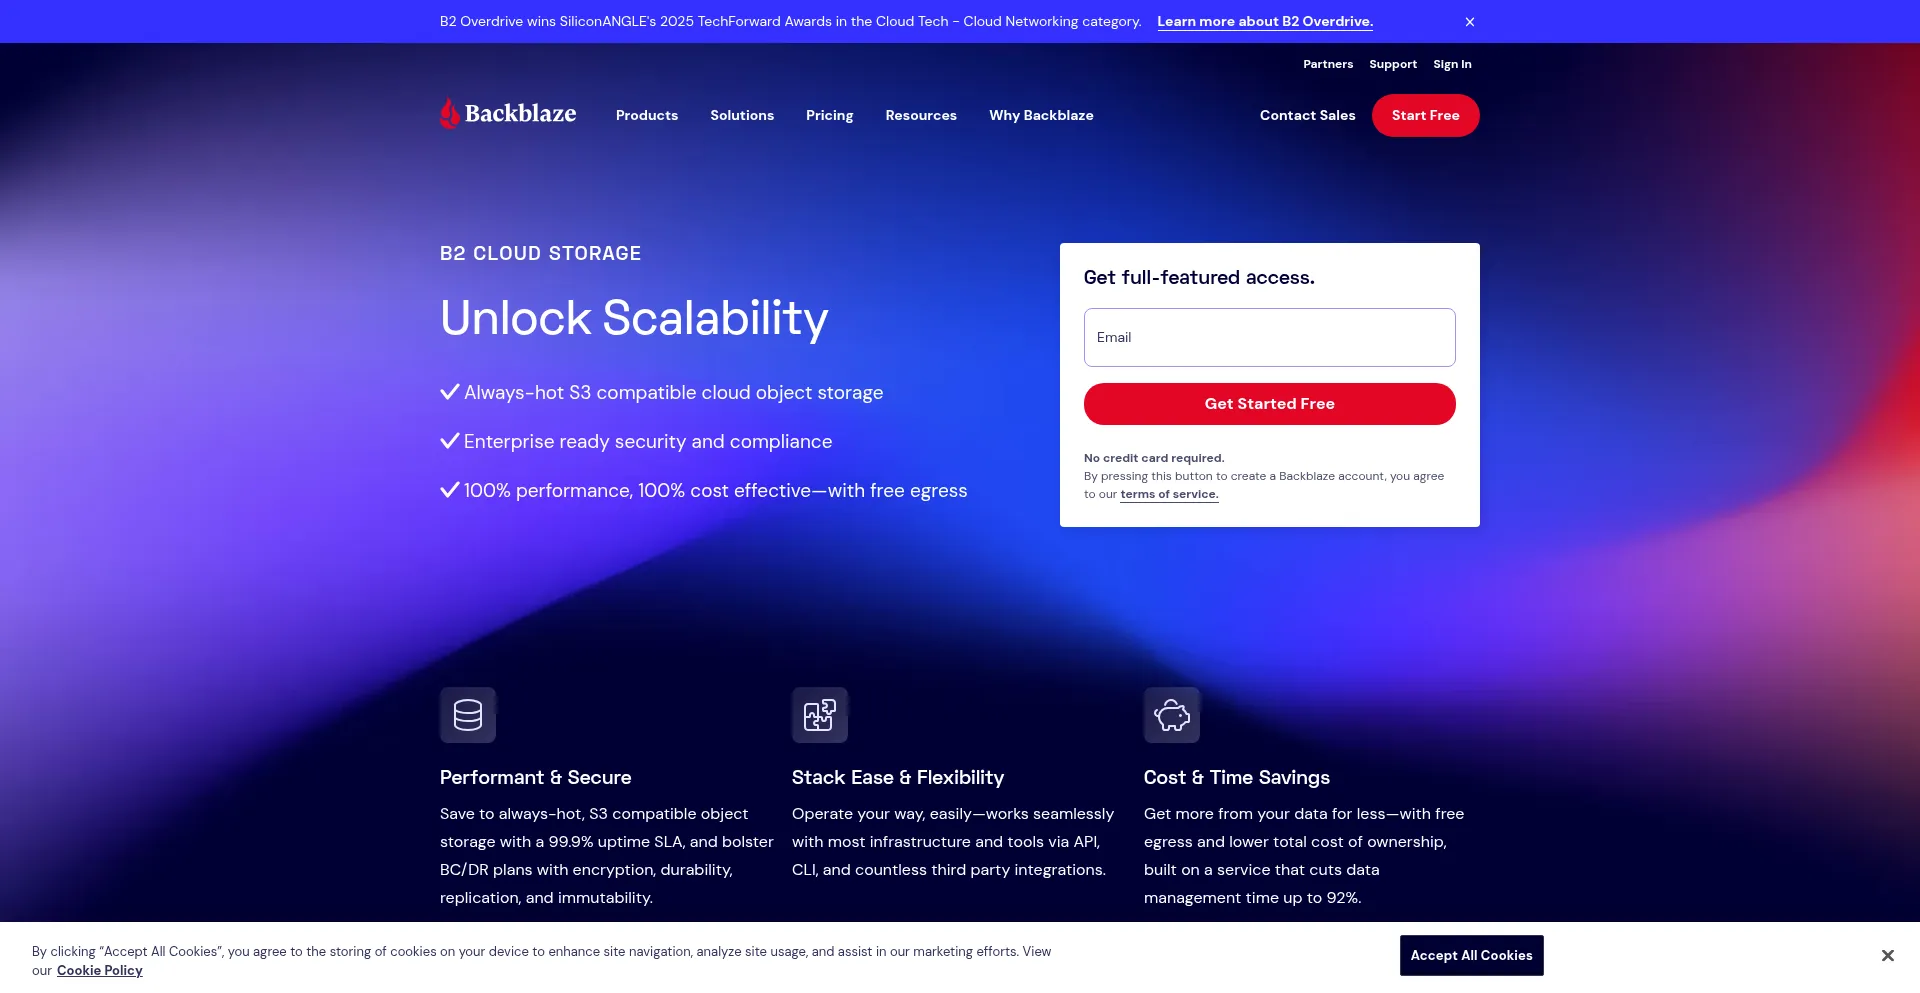Go to the Pricing page
Image resolution: width=1920 pixels, height=993 pixels.
coord(829,116)
